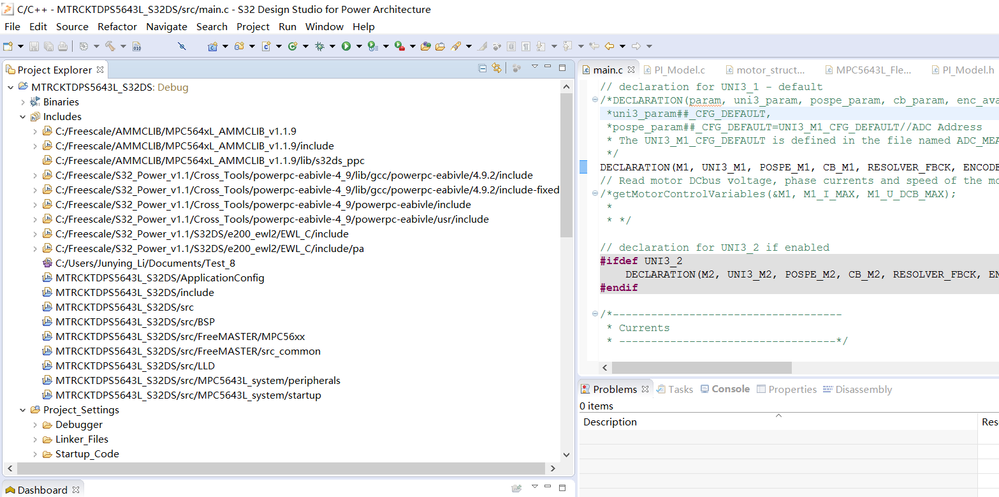Click the Save All toolbar icon
Screen dimensions: 999x497
48,46
